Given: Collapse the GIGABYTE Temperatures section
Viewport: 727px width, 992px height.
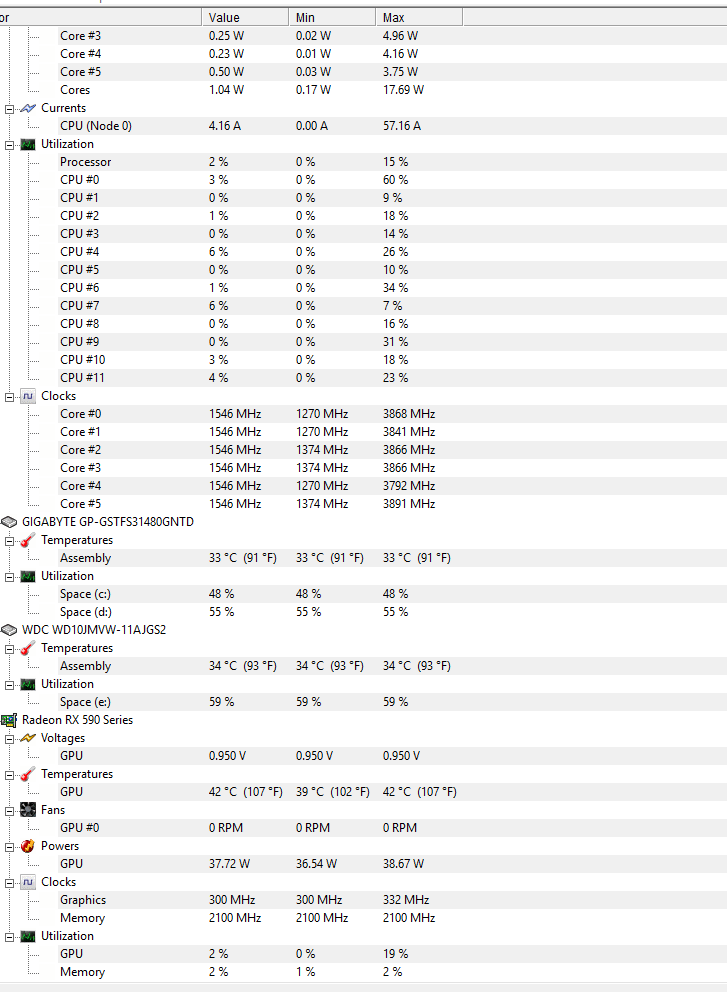Looking at the screenshot, I should click(10, 540).
